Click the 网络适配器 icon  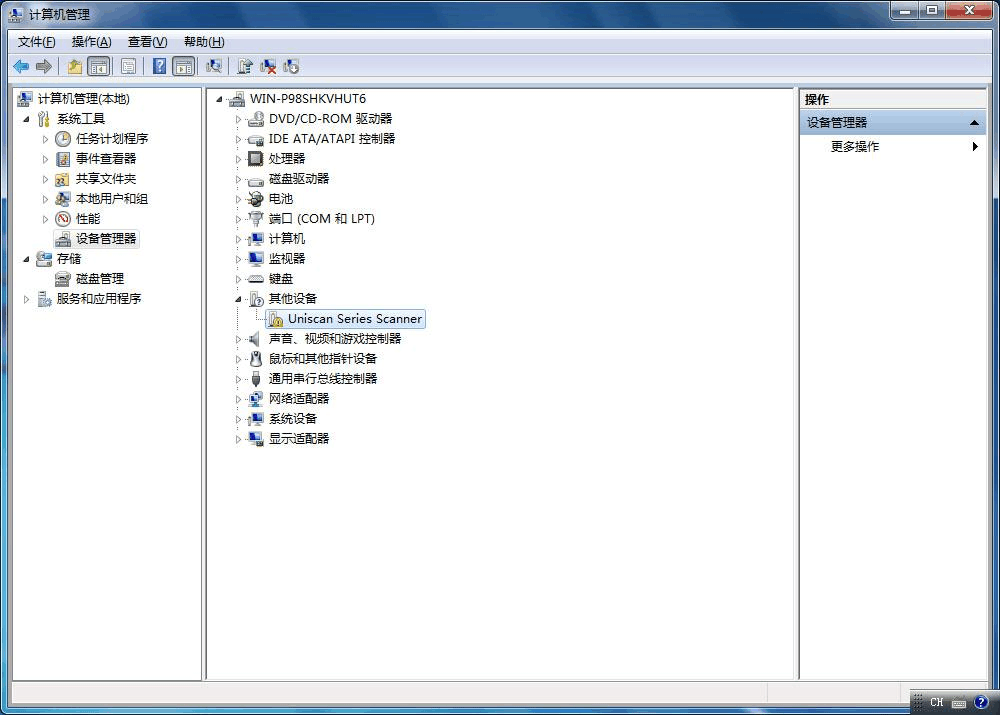click(x=256, y=399)
